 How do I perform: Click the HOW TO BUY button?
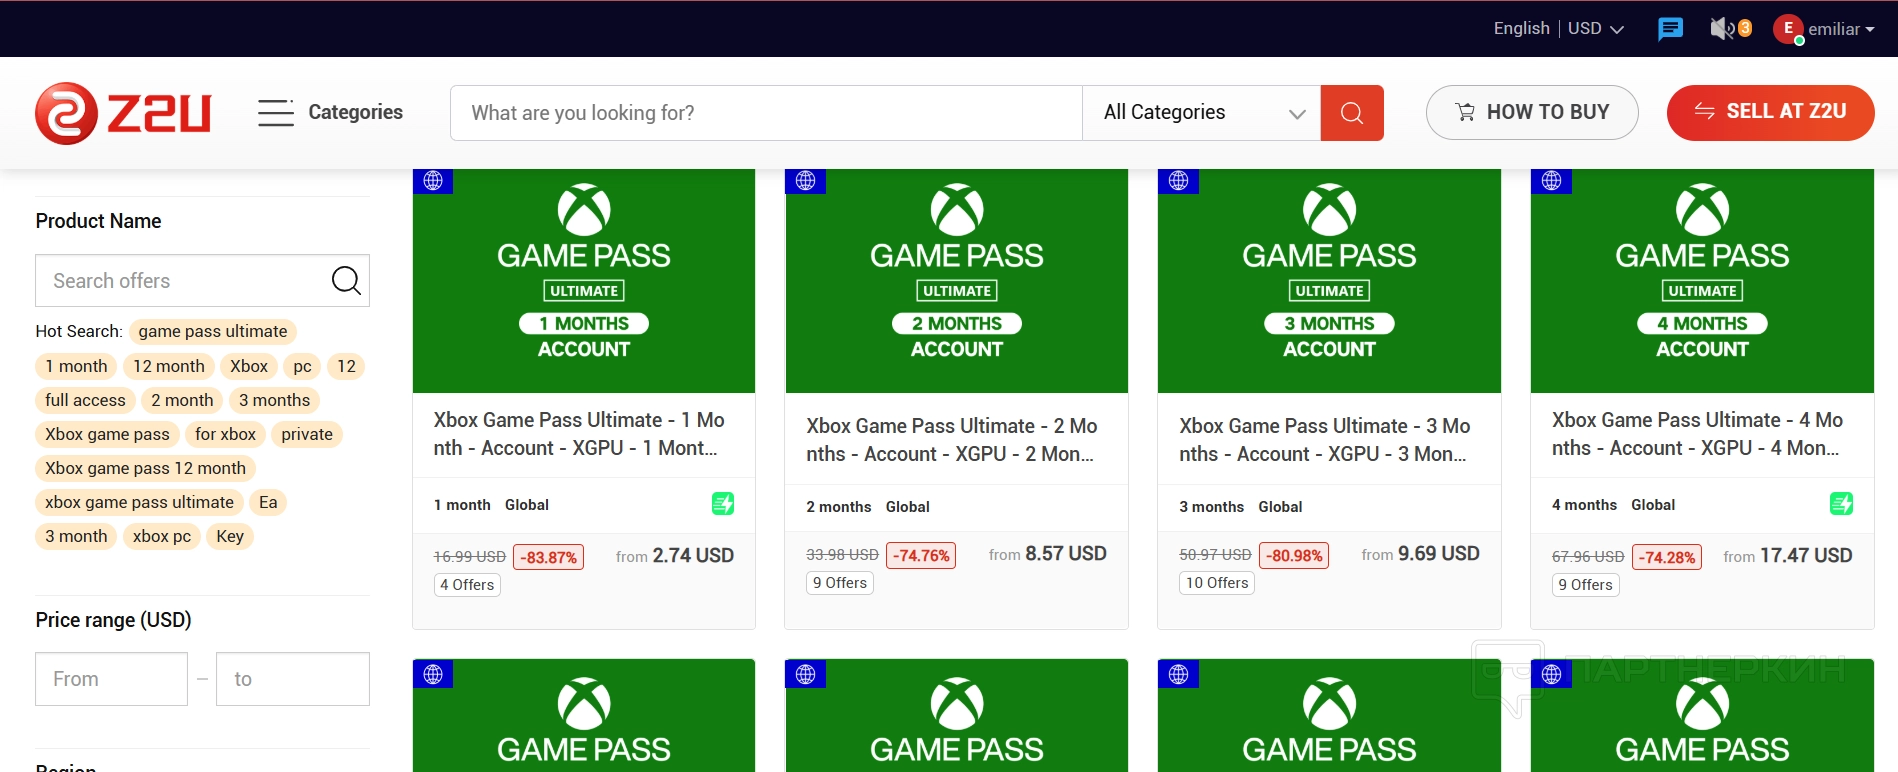[x=1531, y=113]
